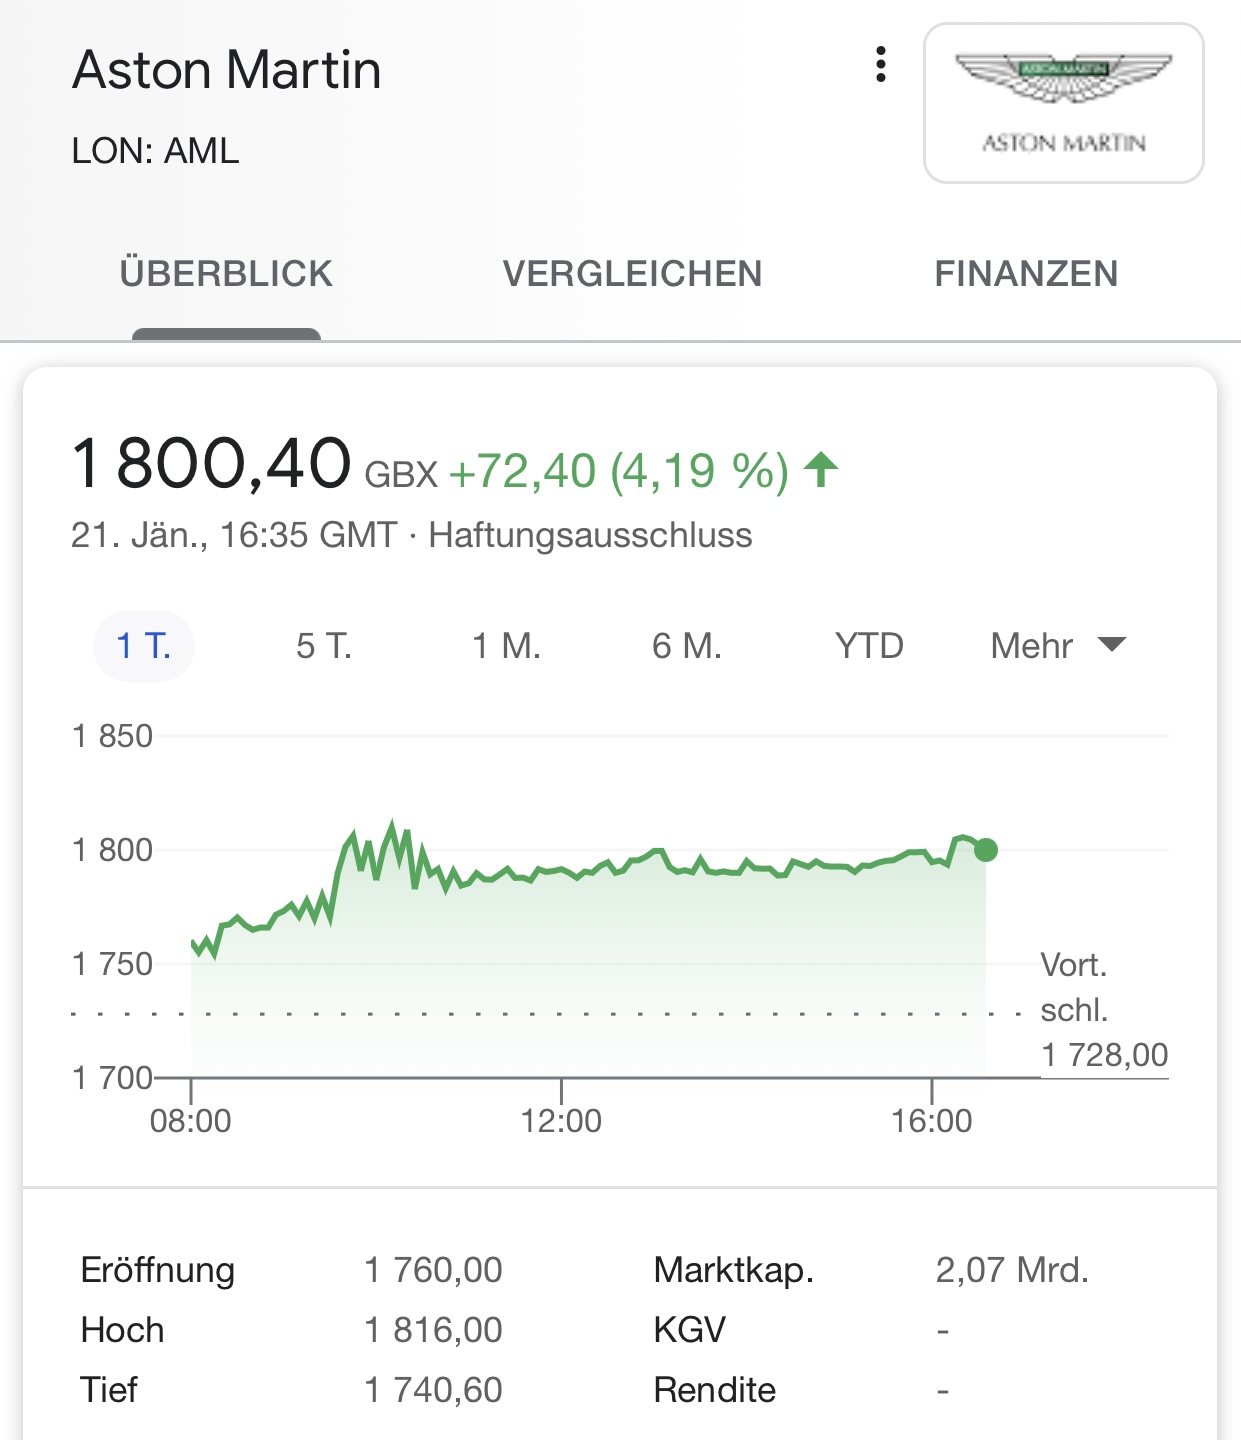Expand the Mehr time range dropdown
Image resolution: width=1241 pixels, height=1440 pixels.
pyautogui.click(x=1032, y=646)
